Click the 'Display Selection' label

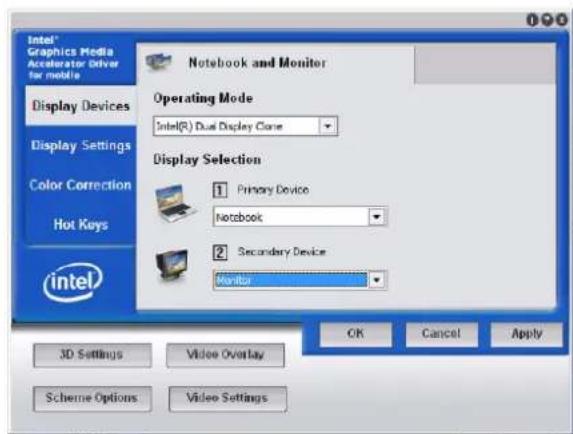[x=207, y=160]
